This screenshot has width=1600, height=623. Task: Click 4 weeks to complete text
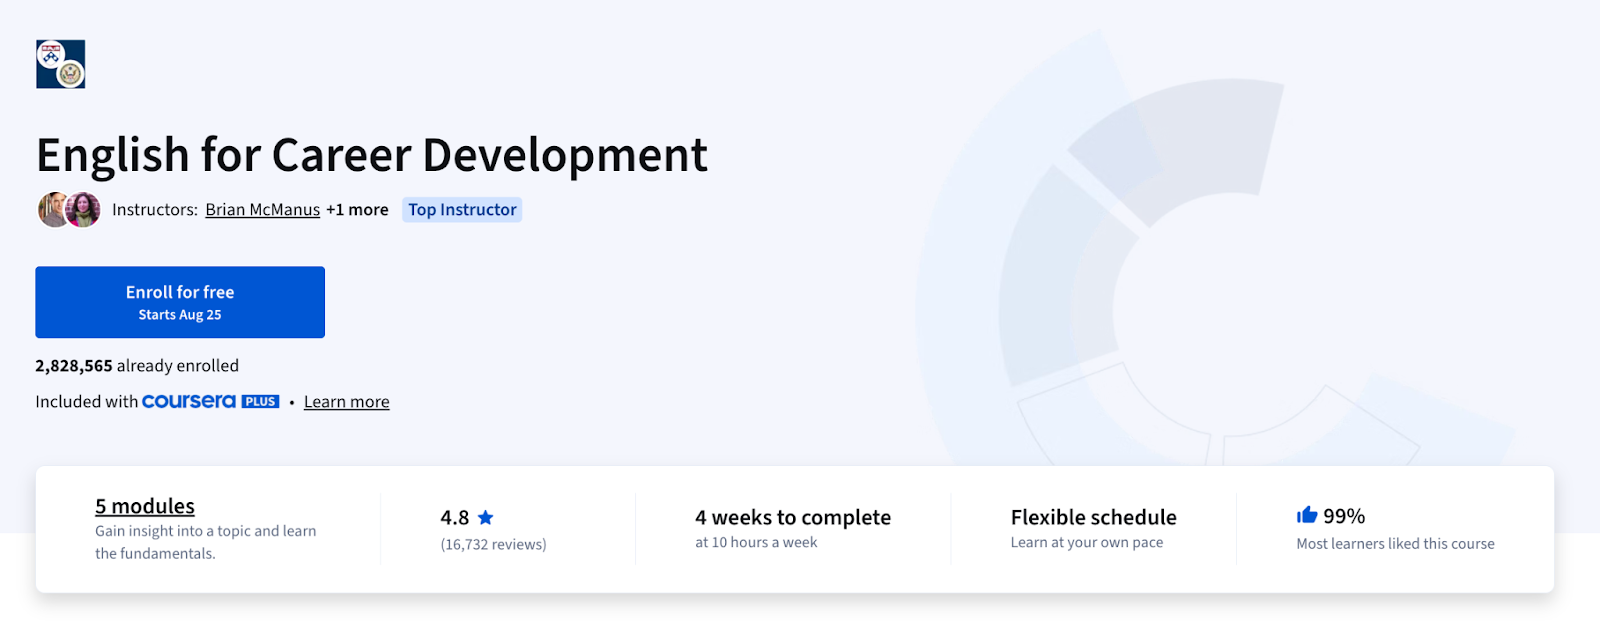[793, 517]
